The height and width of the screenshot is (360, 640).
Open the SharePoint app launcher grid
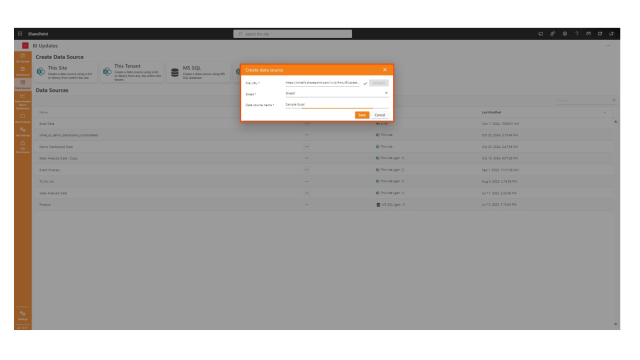20,34
